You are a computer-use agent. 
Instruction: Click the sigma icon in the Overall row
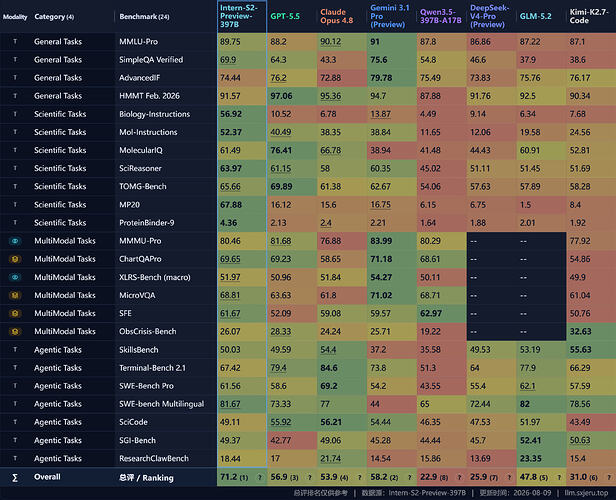(x=15, y=478)
